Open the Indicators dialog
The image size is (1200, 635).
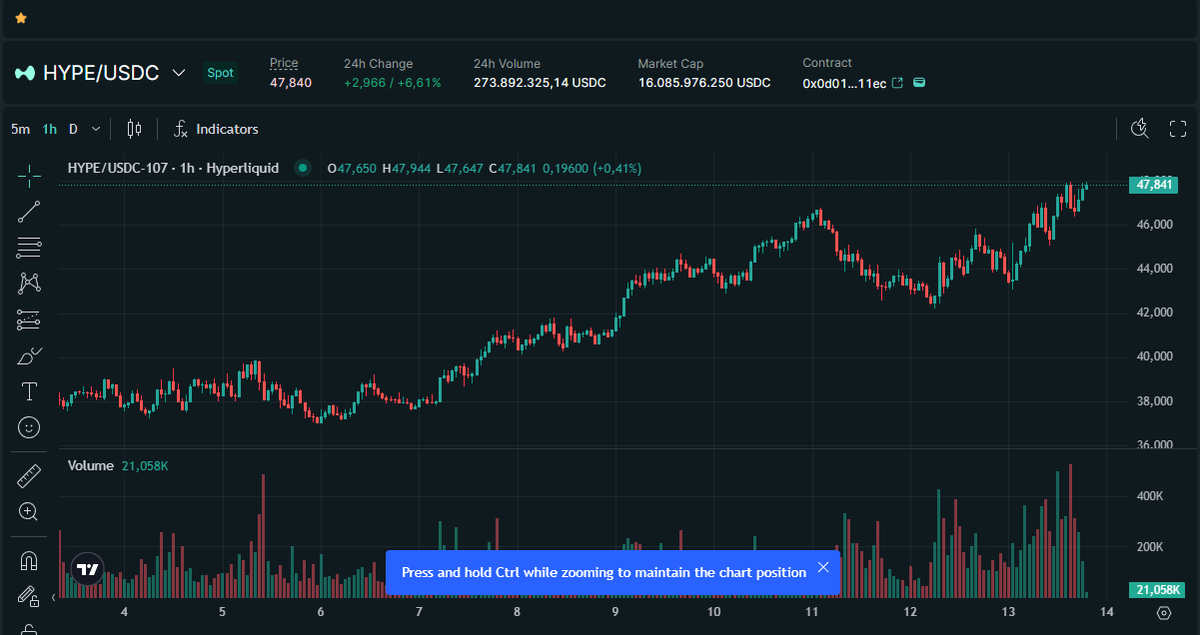tap(216, 129)
